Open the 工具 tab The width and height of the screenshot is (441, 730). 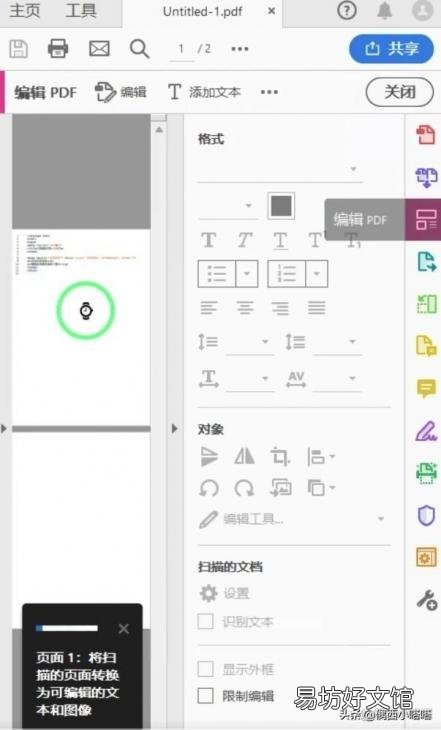tap(81, 11)
